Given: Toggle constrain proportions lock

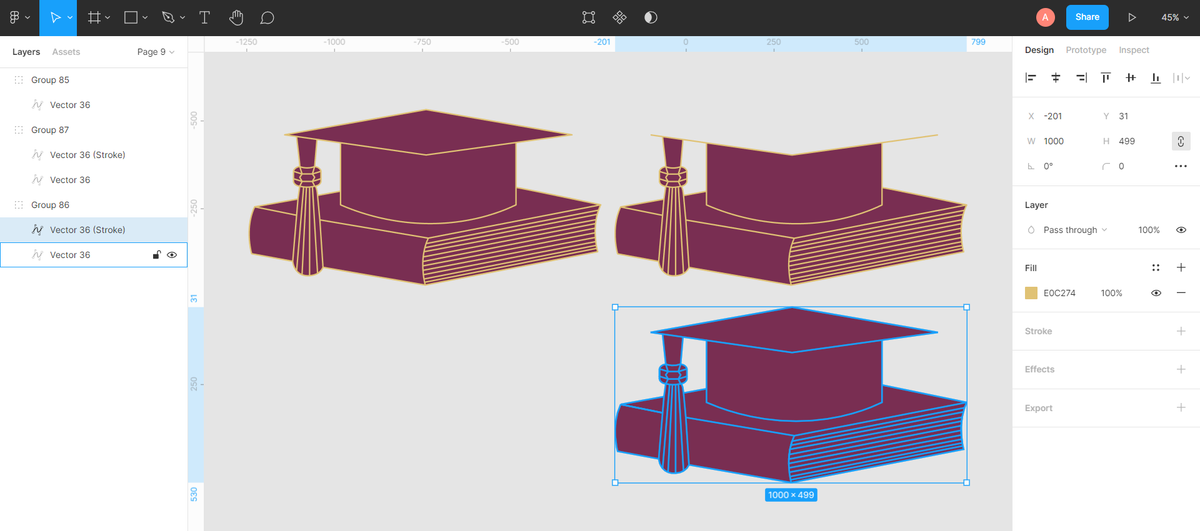Looking at the screenshot, I should 1181,141.
